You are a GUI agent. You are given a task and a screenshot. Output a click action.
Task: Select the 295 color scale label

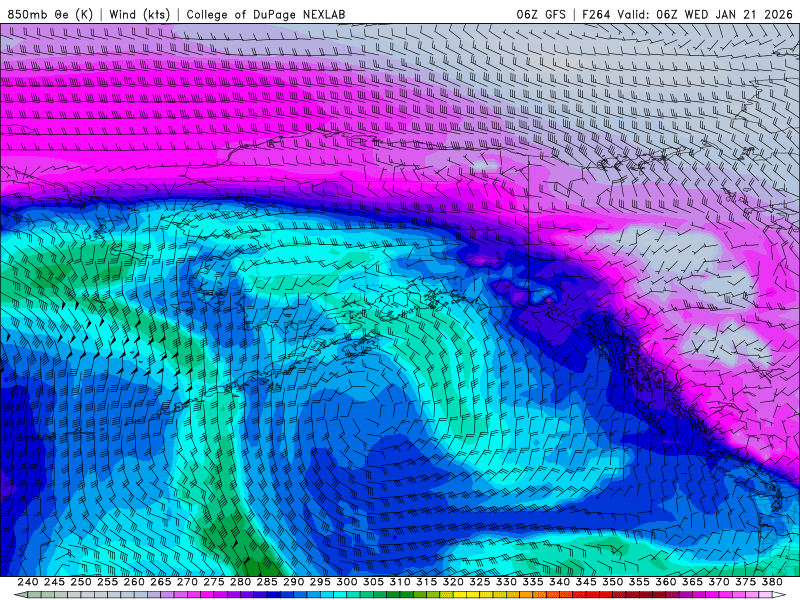pyautogui.click(x=320, y=582)
